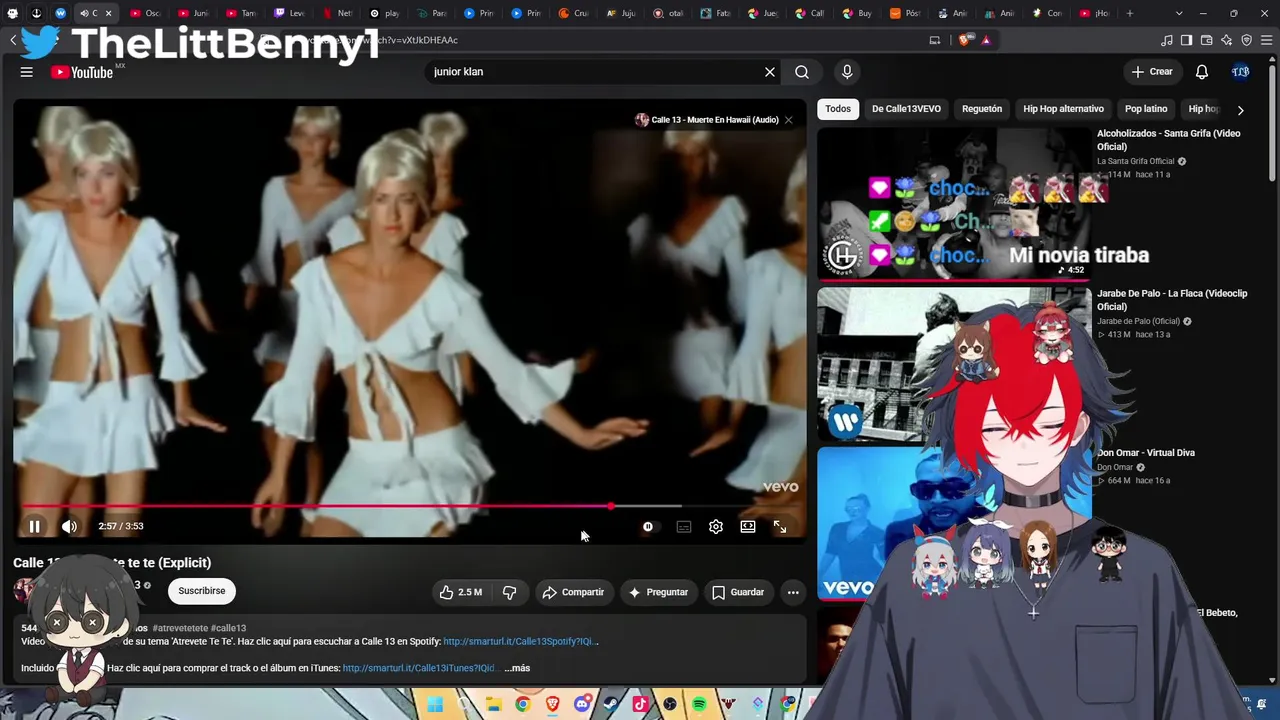Enter fullscreen mode

[780, 526]
